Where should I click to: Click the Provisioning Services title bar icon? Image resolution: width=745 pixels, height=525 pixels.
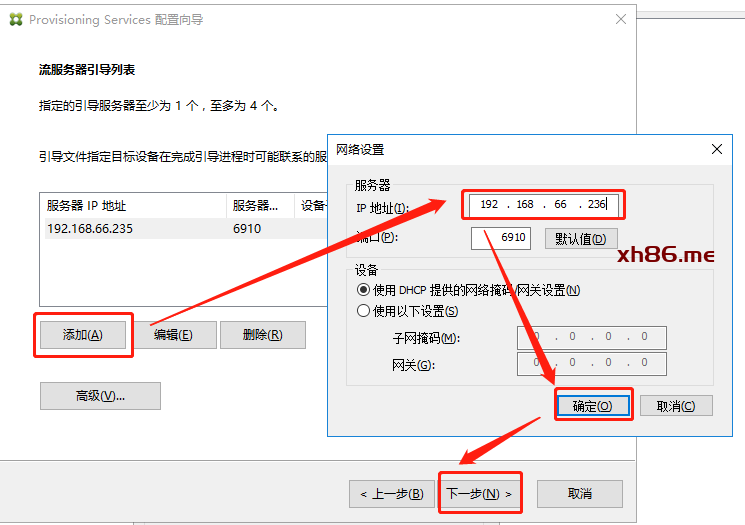pos(16,19)
